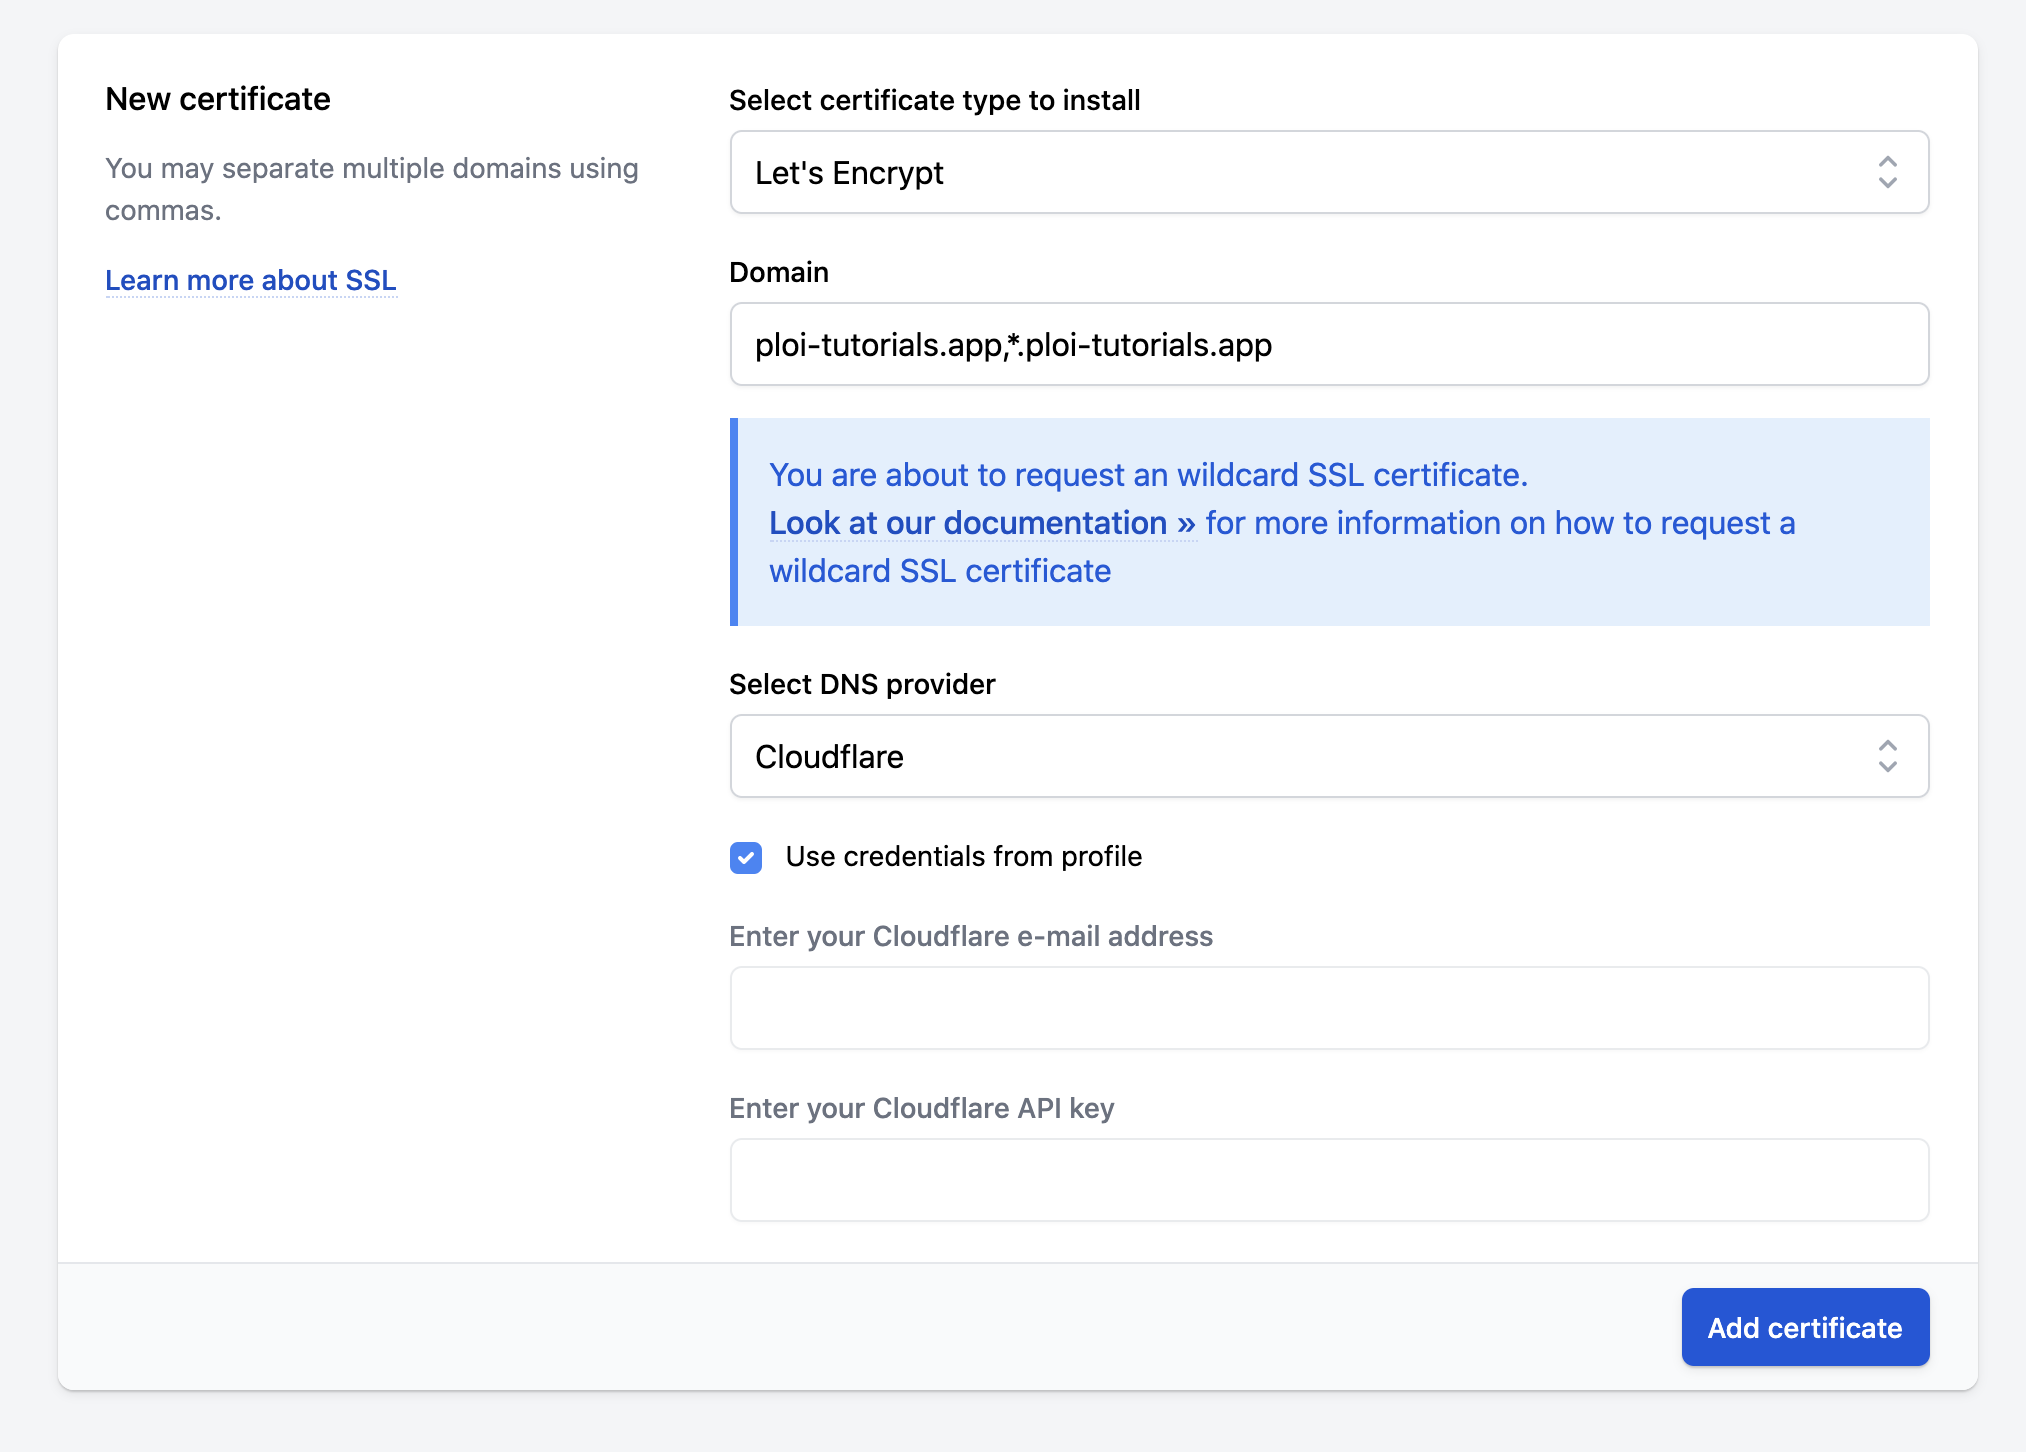The image size is (2026, 1452).
Task: Open the certificate type dropdown showing Let's Encrypt
Action: click(x=1329, y=172)
